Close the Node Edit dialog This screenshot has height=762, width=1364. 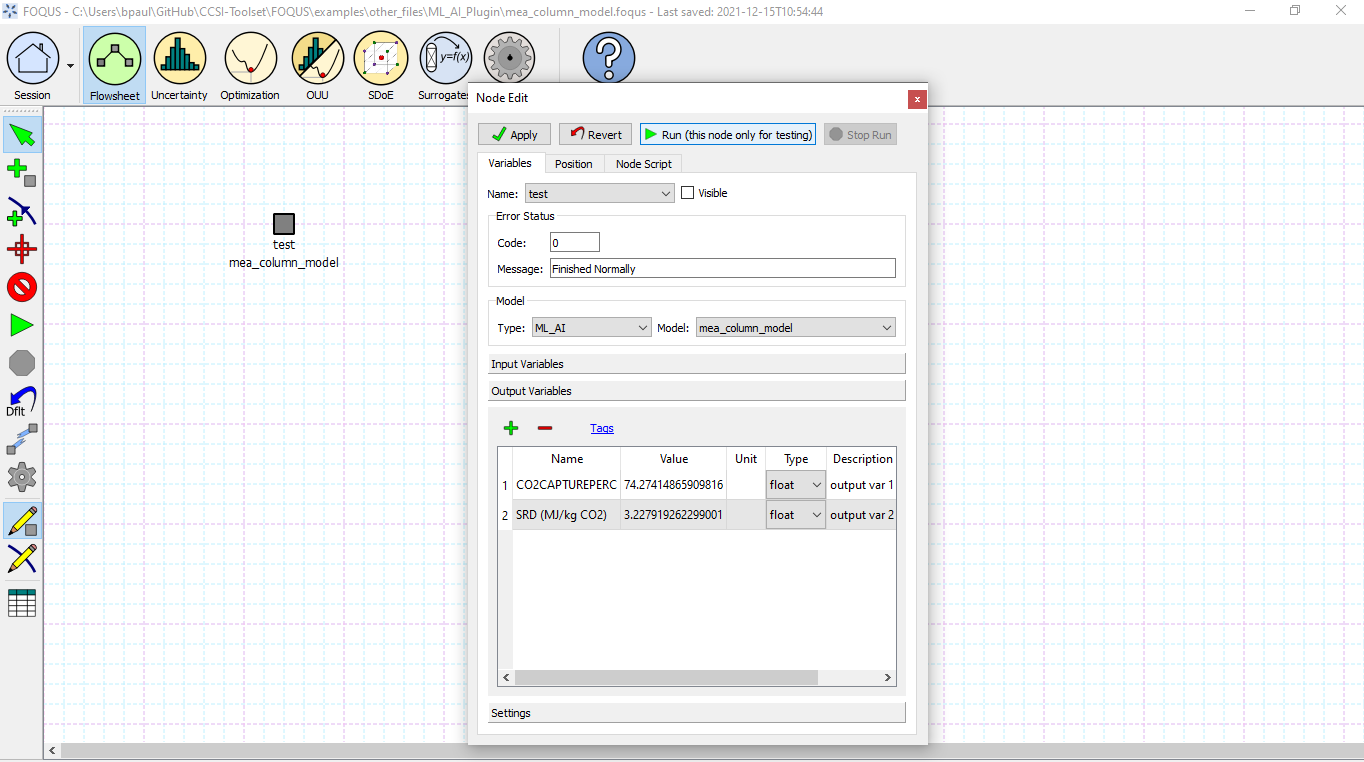point(917,98)
